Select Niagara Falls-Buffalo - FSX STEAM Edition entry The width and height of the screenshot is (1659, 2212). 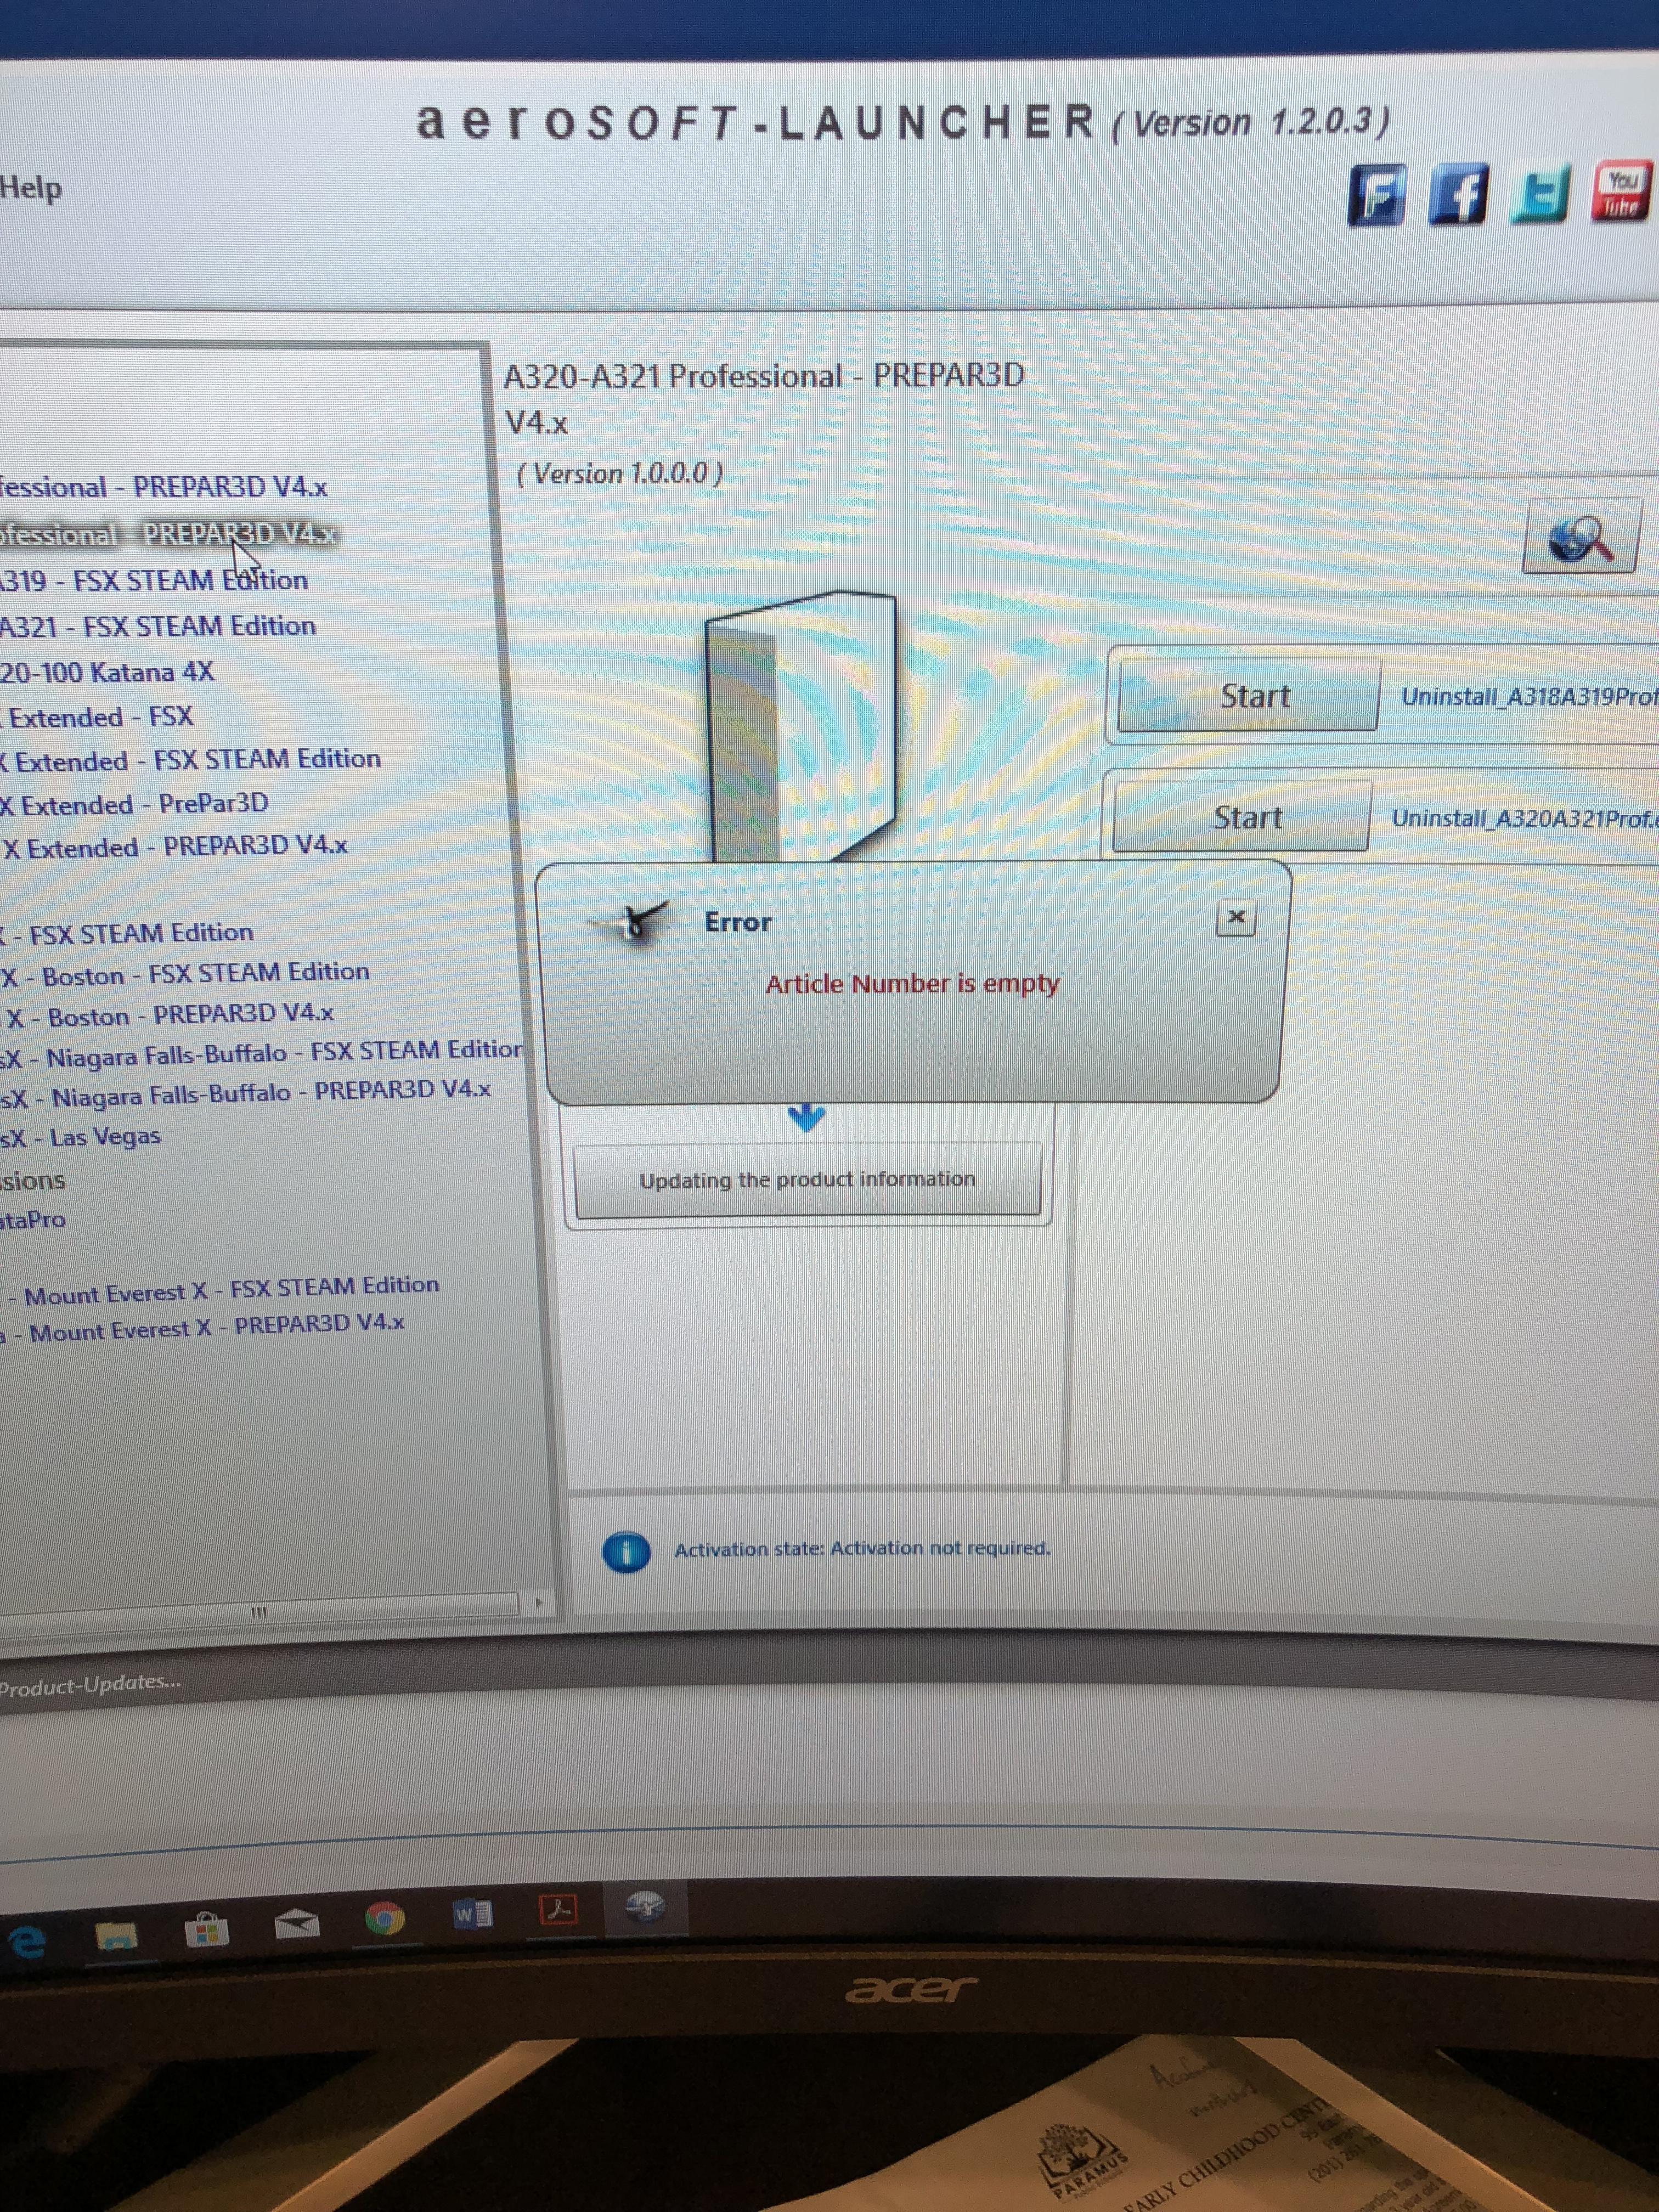click(x=262, y=1053)
